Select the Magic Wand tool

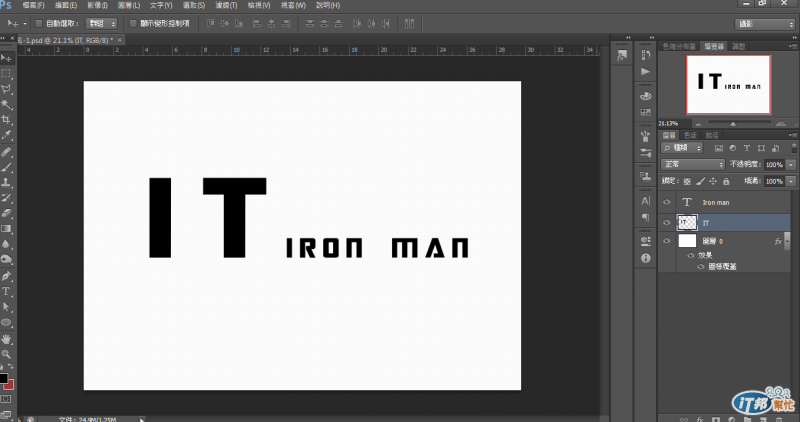point(6,104)
